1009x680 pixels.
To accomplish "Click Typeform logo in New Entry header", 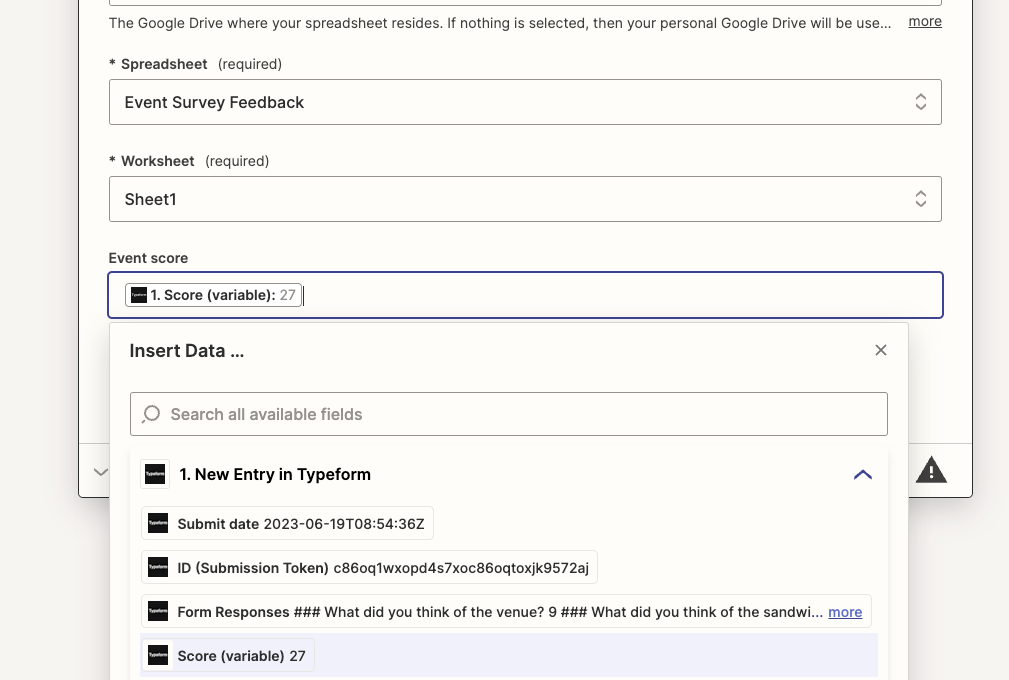I will click(x=155, y=474).
